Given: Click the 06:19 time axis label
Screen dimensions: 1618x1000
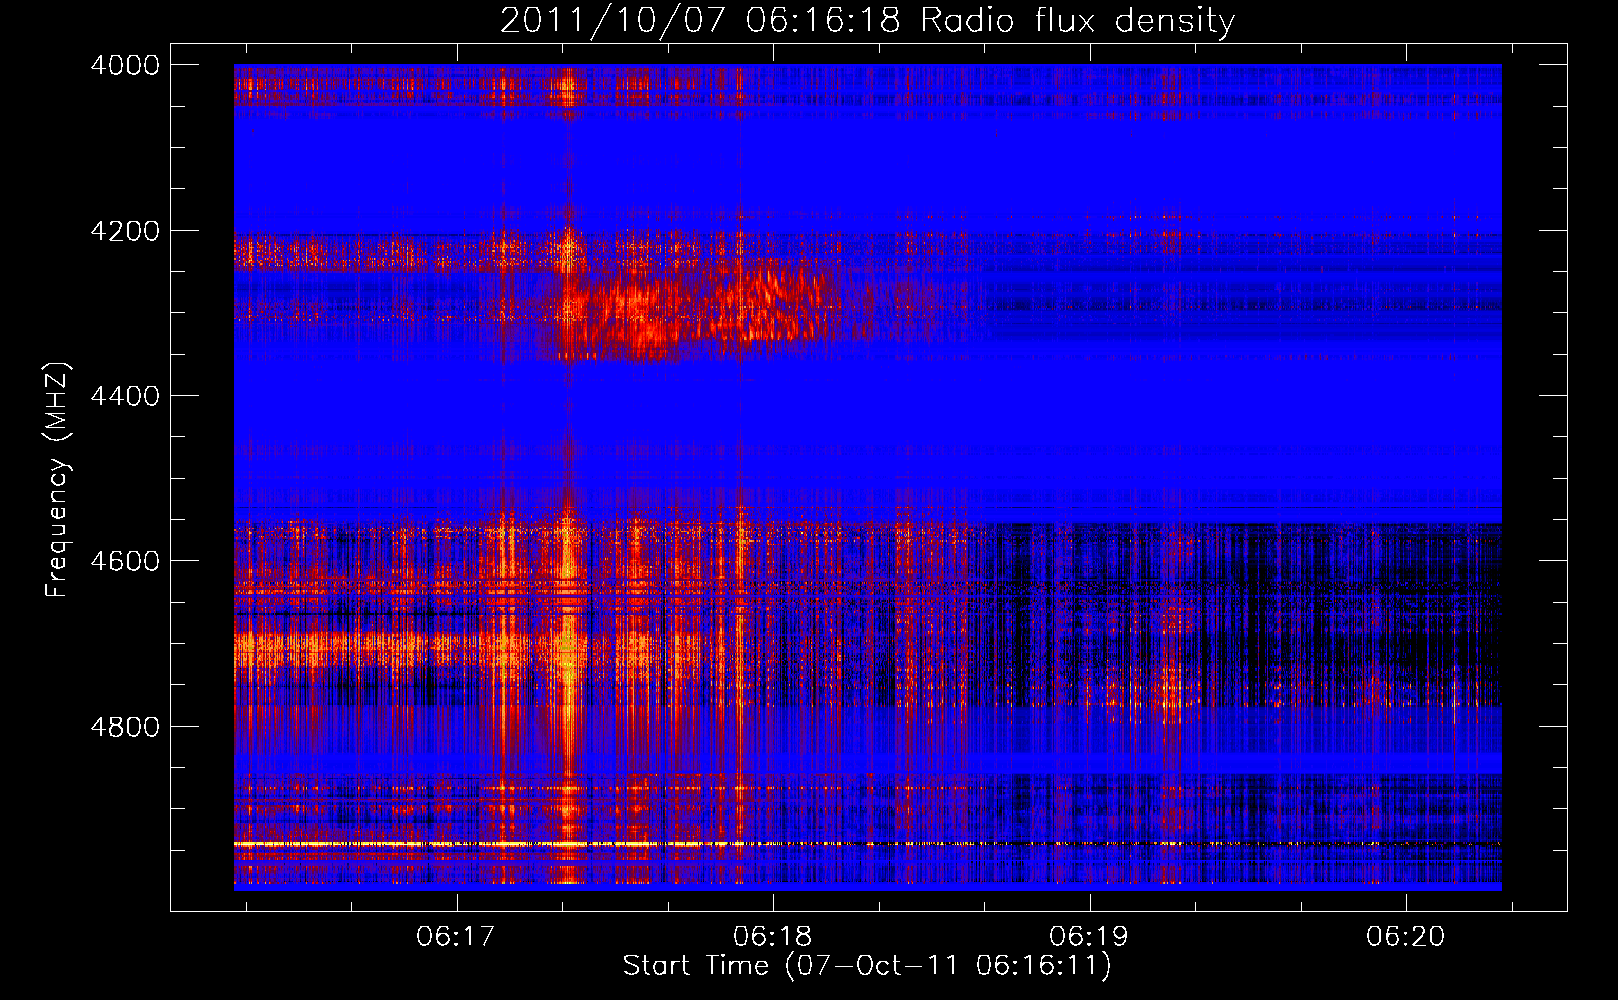Looking at the screenshot, I should pos(1089,937).
